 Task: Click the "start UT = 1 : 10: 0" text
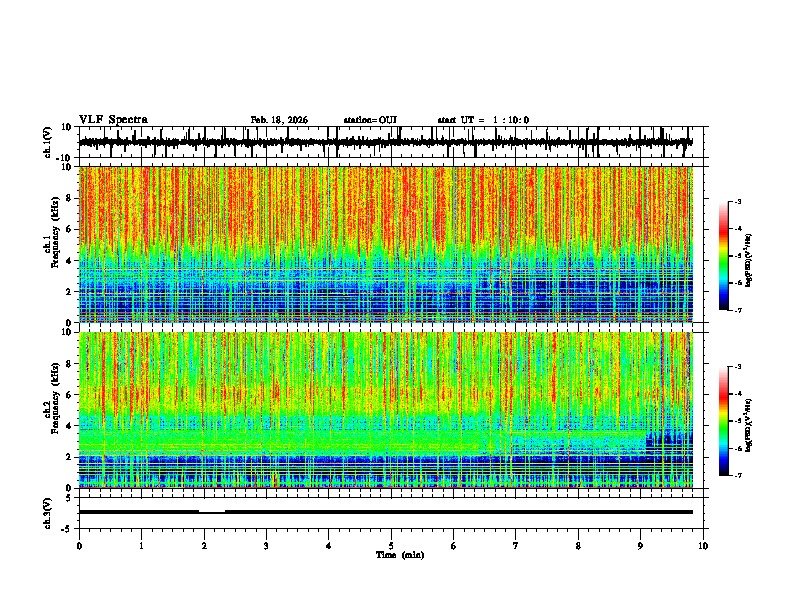point(483,120)
